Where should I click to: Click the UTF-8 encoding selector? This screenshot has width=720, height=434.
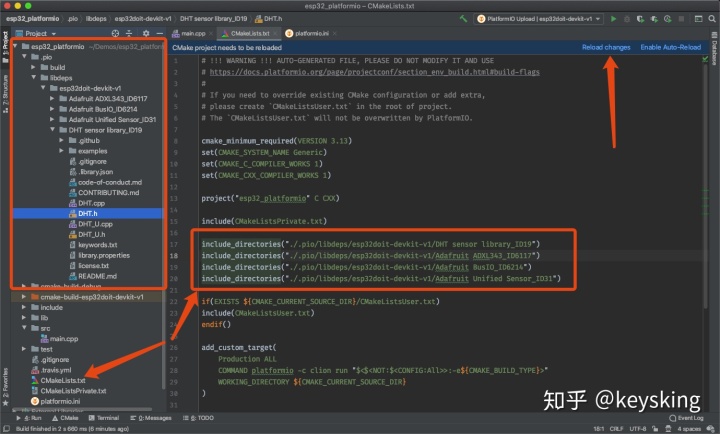638,429
